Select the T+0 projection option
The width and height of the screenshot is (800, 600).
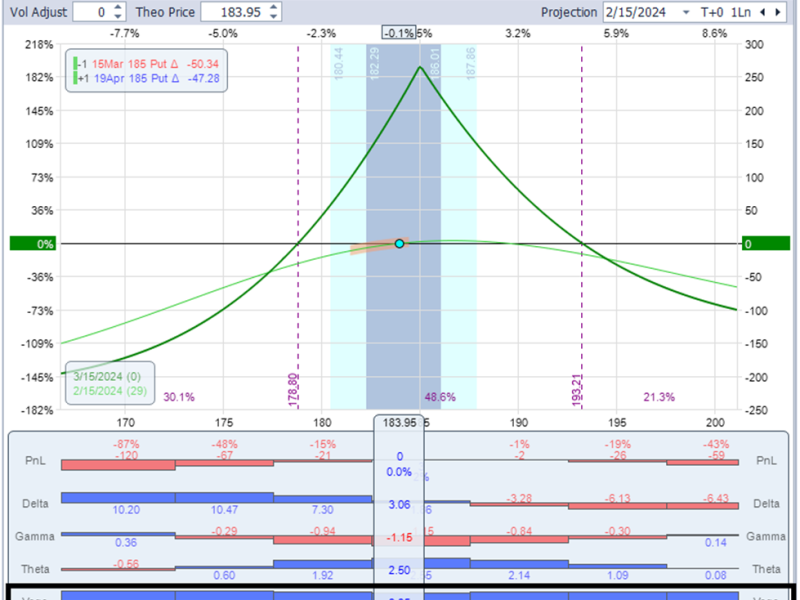[713, 12]
